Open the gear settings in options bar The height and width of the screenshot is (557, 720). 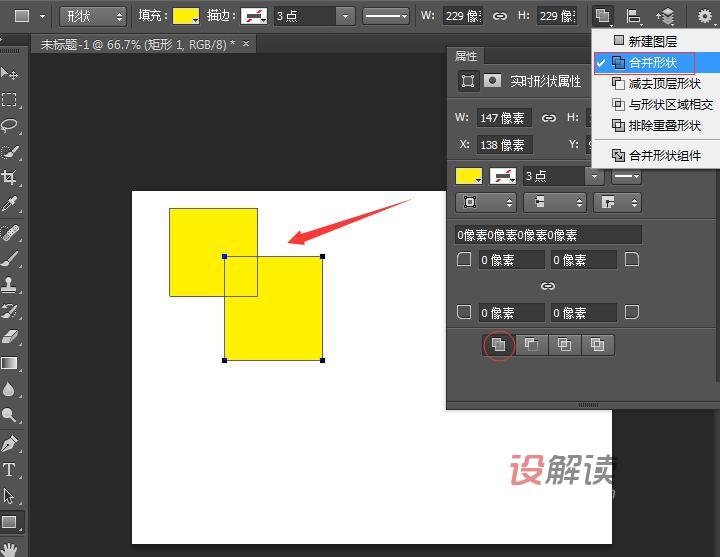pyautogui.click(x=704, y=16)
